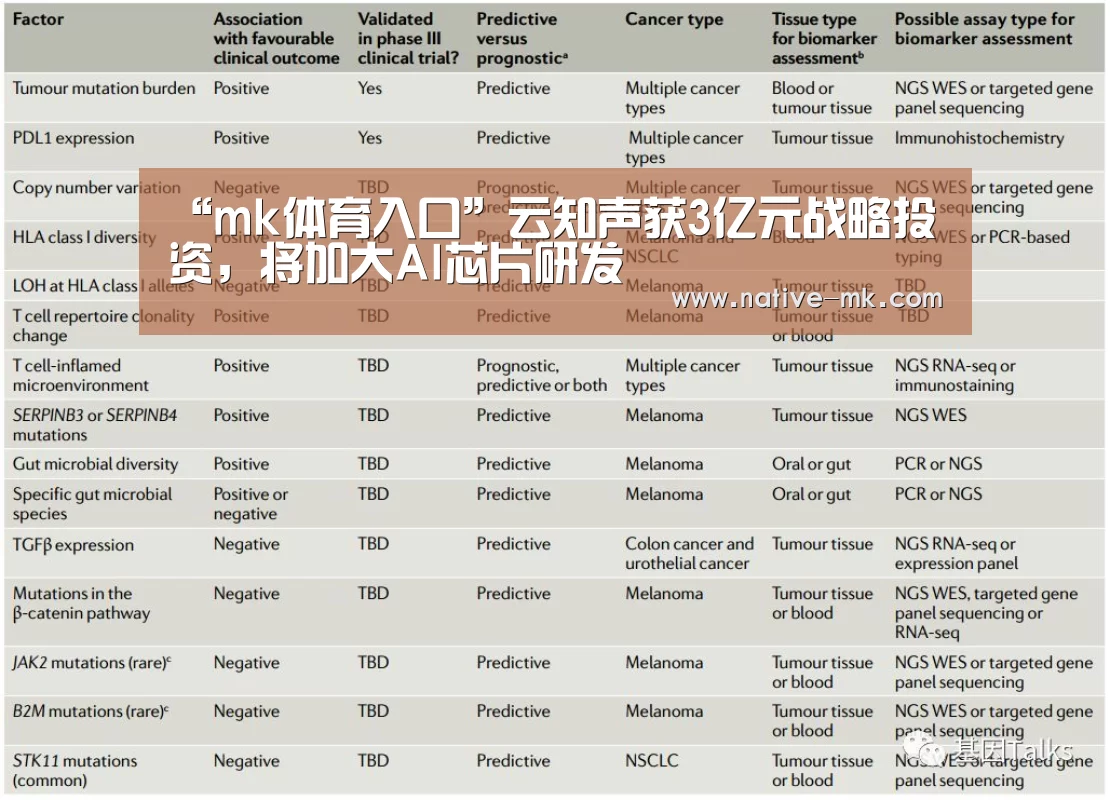Select 'Oral or gut' in Gut microbial diversity row
1110x800 pixels.
pyautogui.click(x=811, y=464)
